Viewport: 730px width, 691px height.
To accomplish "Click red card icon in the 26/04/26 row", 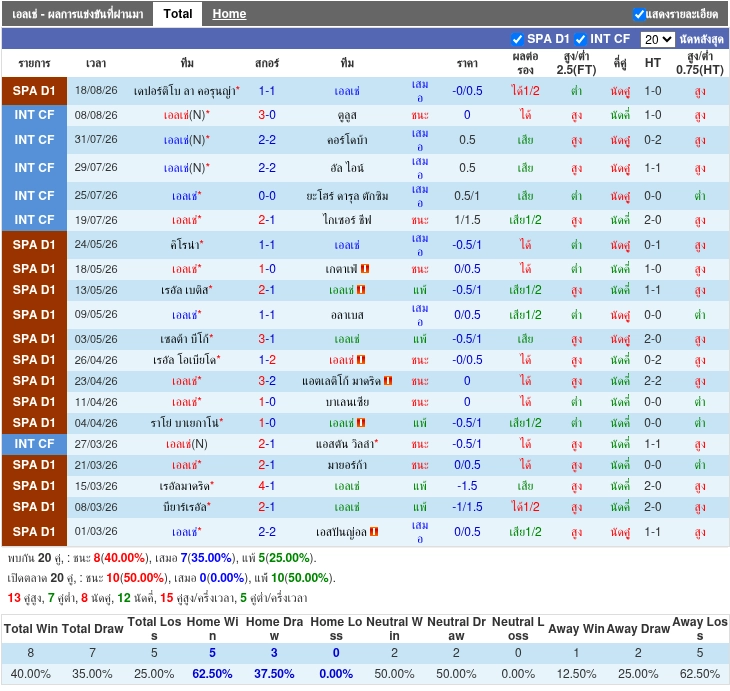I will pyautogui.click(x=361, y=359).
